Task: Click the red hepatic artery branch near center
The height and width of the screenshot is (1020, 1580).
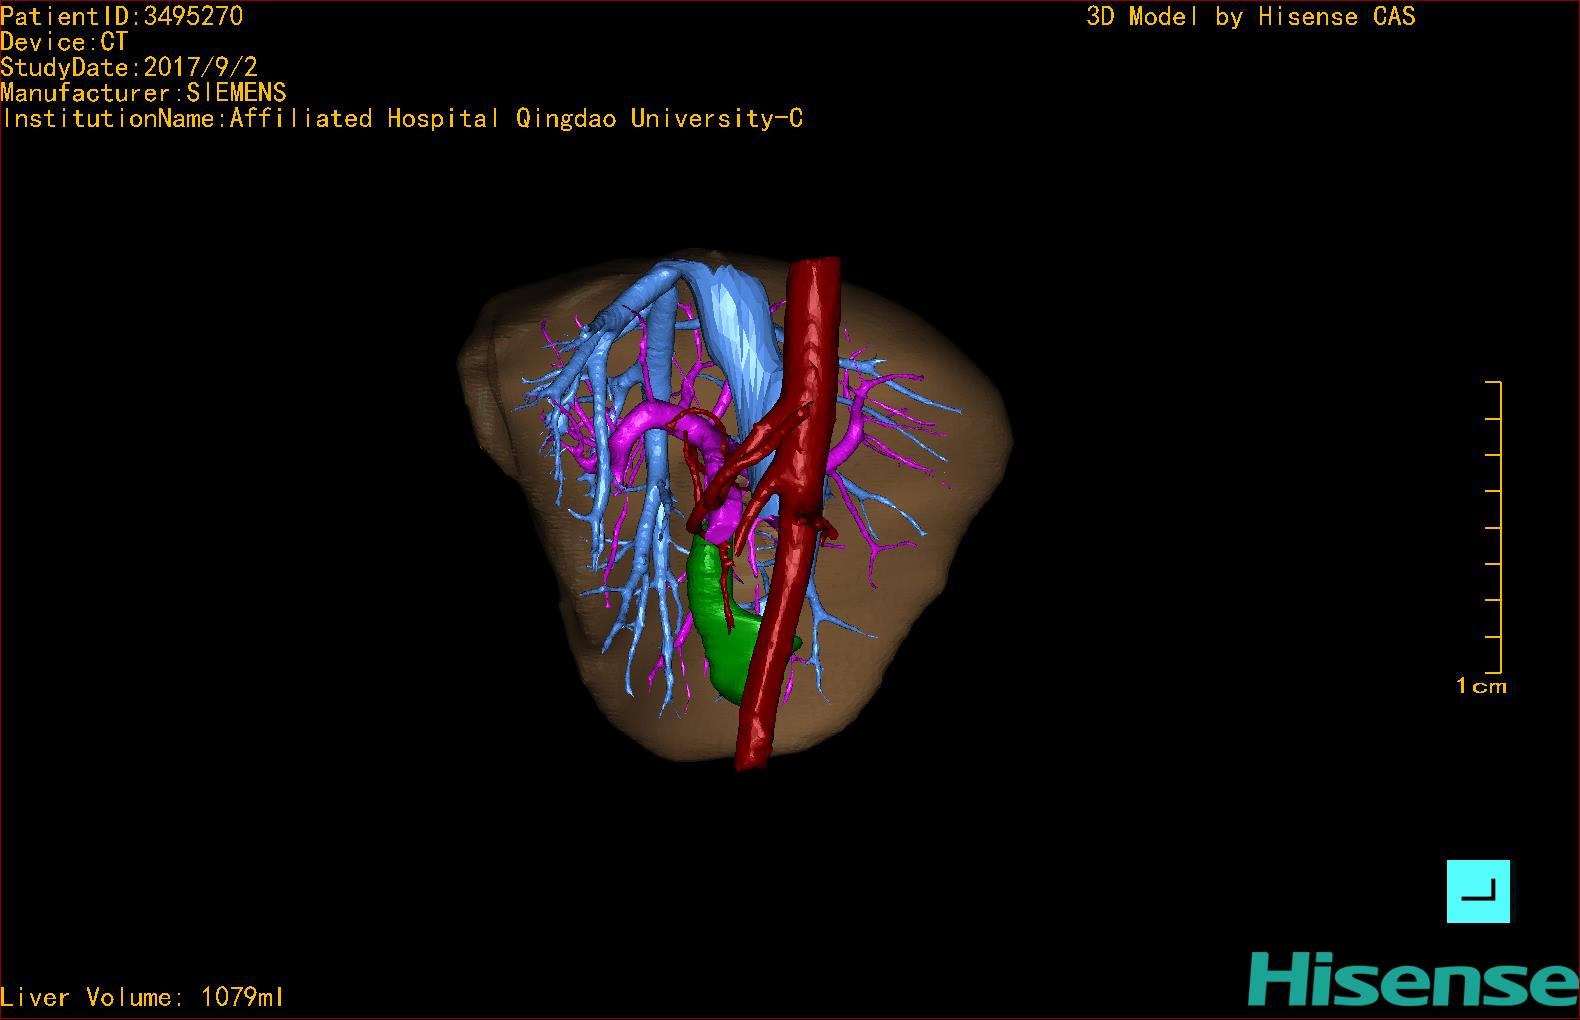Action: [x=700, y=470]
